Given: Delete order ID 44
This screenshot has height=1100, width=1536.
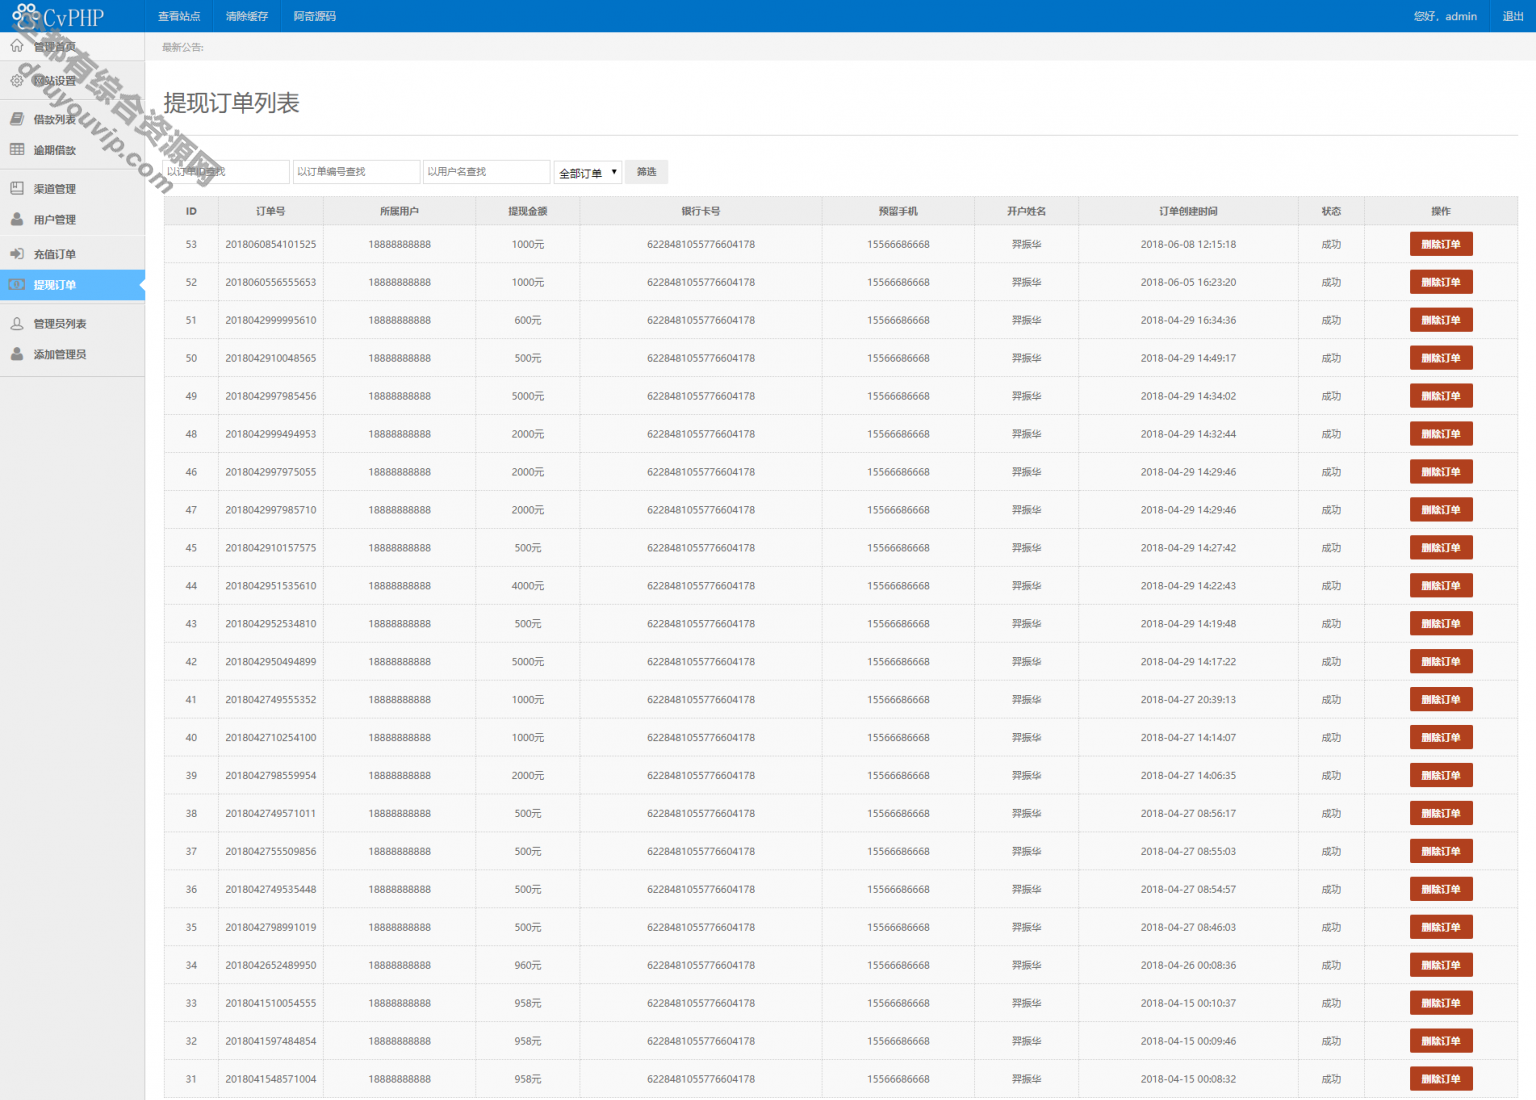Looking at the screenshot, I should (1441, 586).
